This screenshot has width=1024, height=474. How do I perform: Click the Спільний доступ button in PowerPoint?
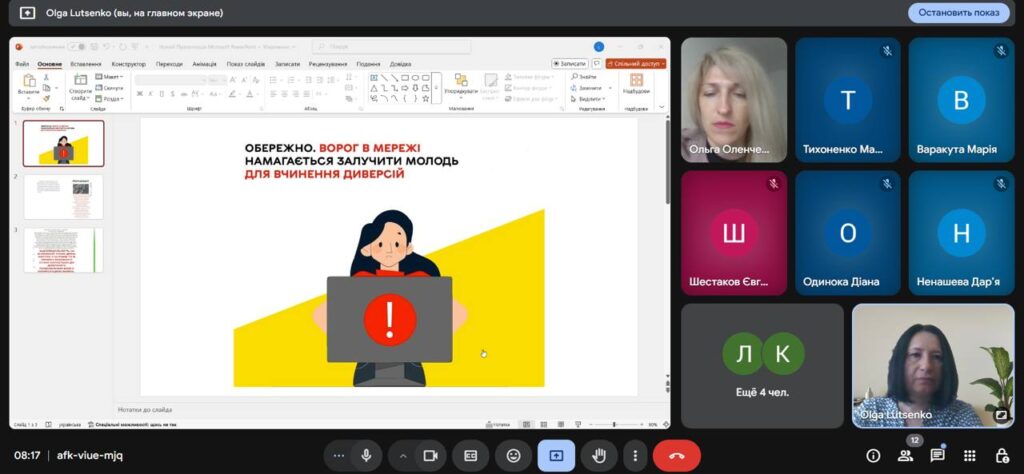point(636,63)
